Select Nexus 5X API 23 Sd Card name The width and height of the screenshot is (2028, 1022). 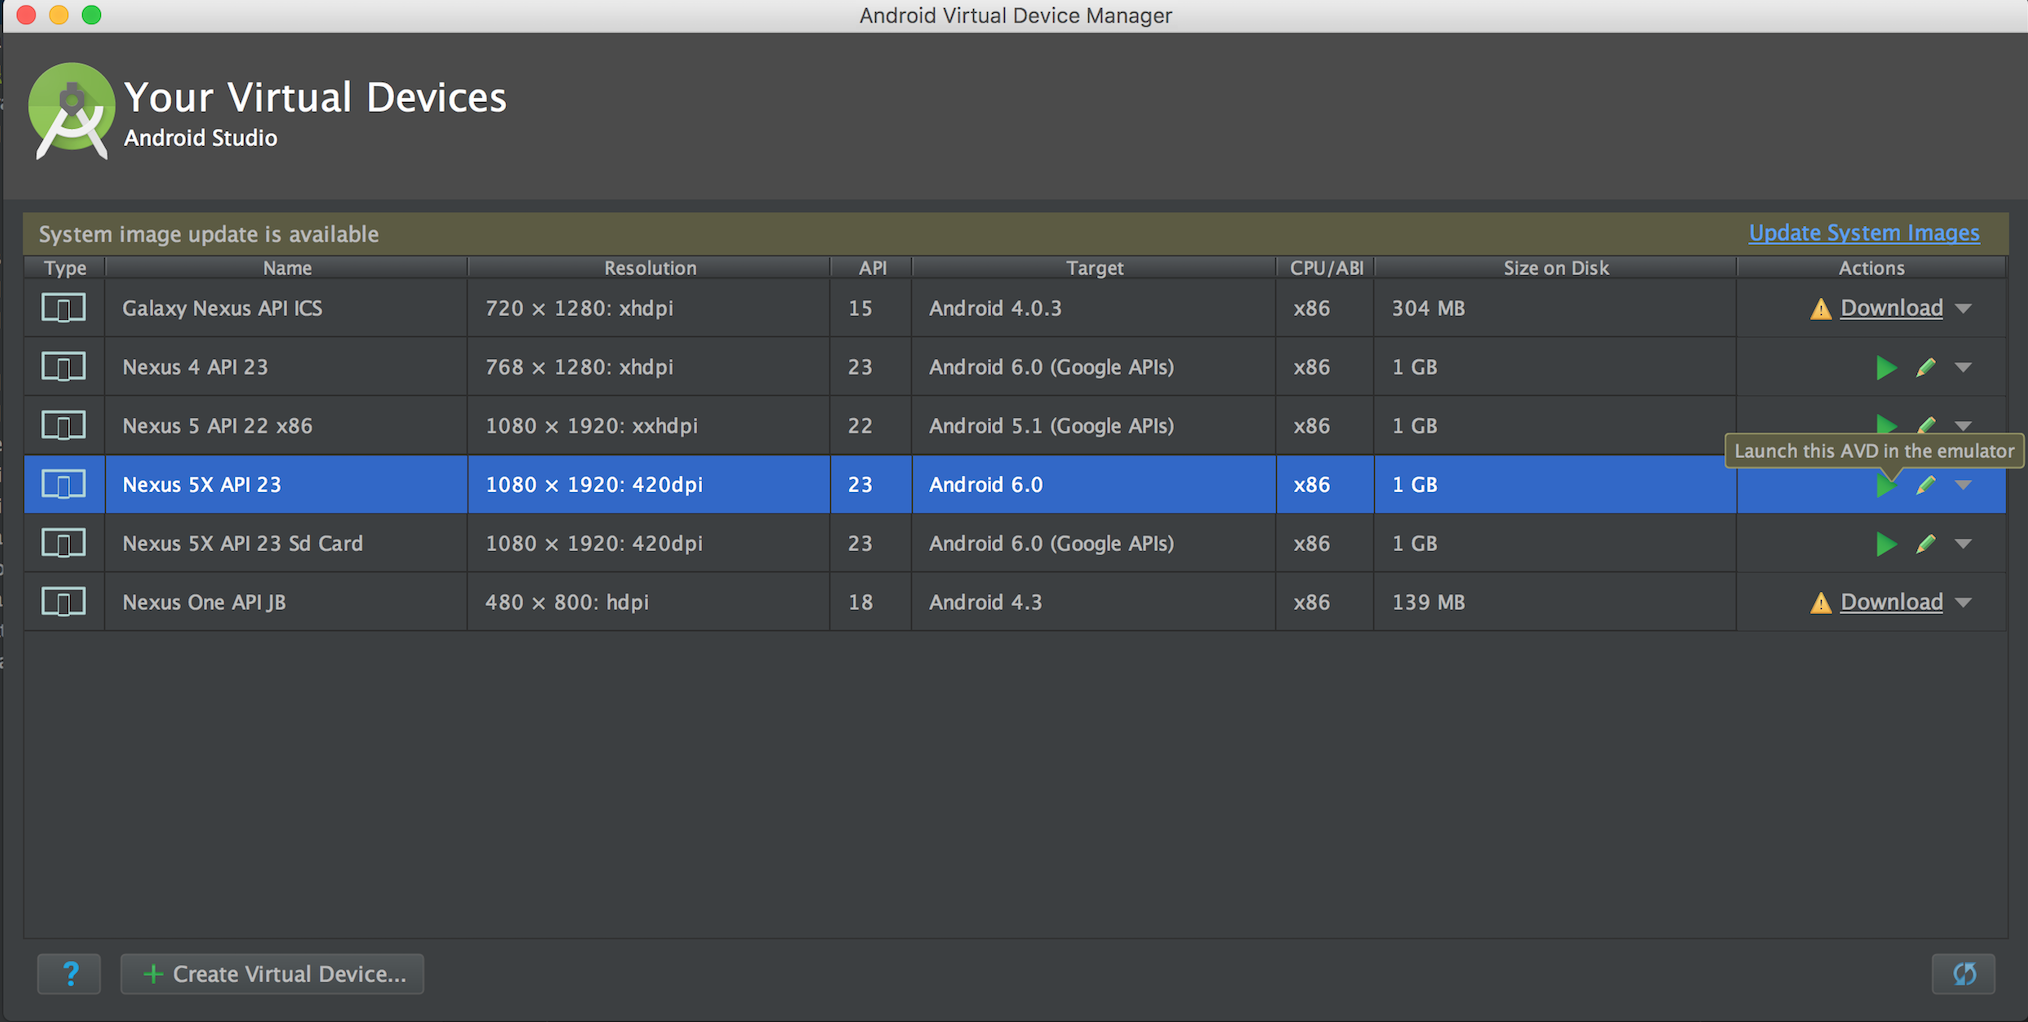[x=242, y=544]
